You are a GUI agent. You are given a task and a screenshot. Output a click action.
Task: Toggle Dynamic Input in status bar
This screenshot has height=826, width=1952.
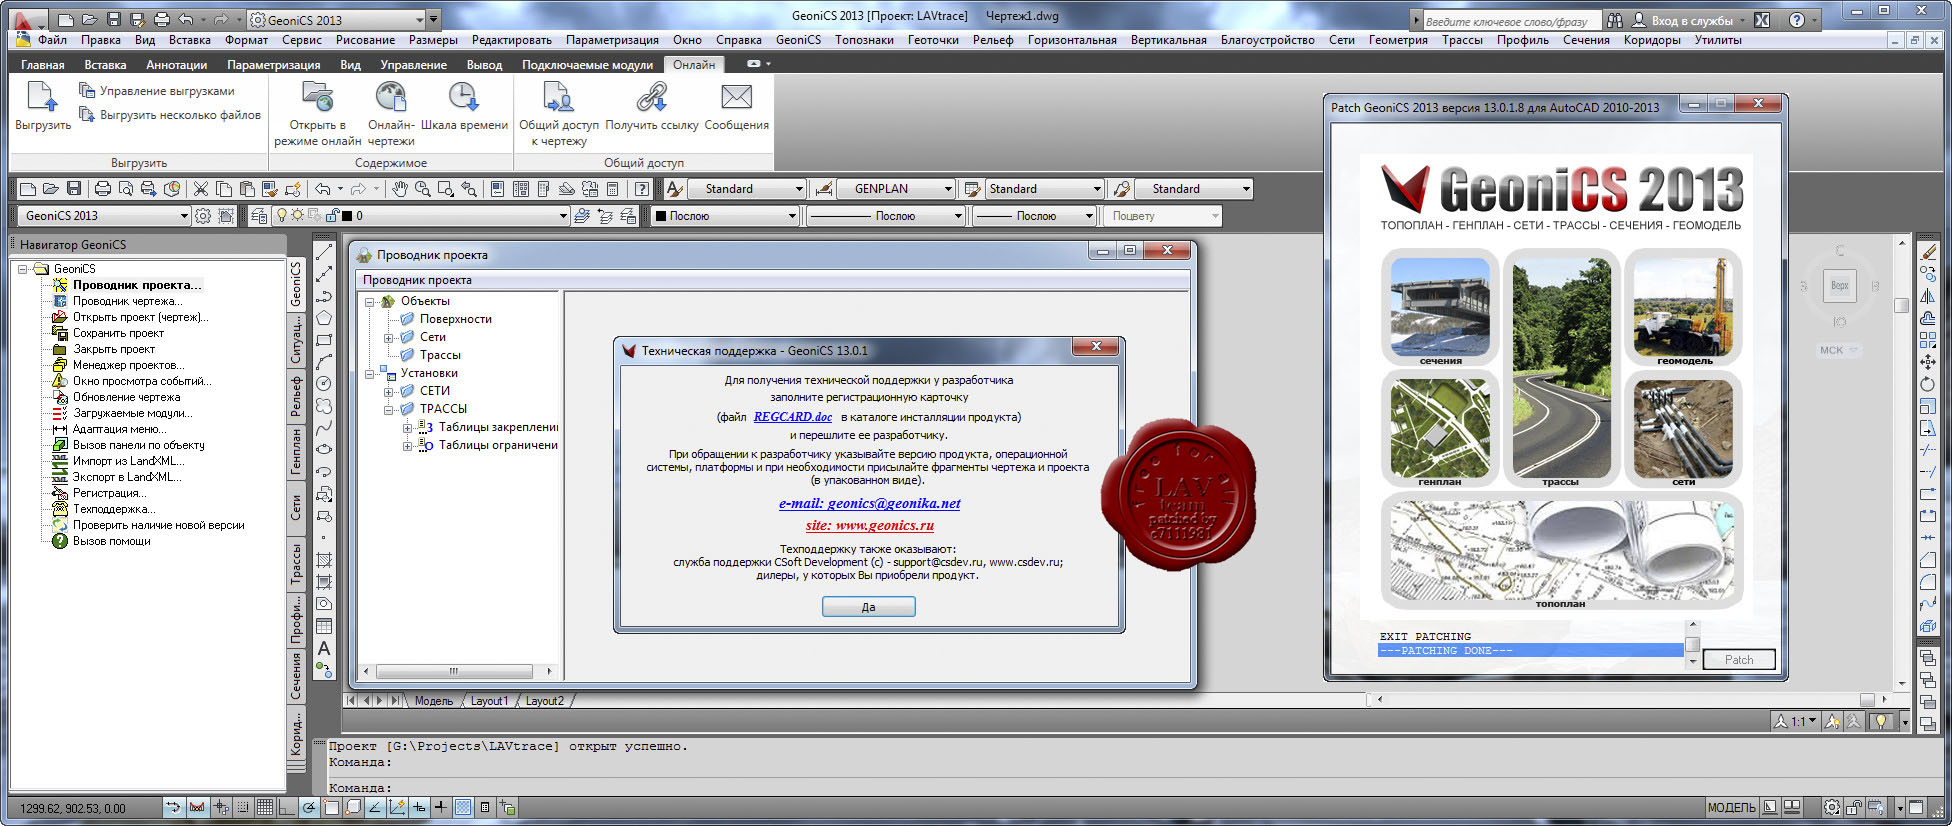click(x=419, y=807)
